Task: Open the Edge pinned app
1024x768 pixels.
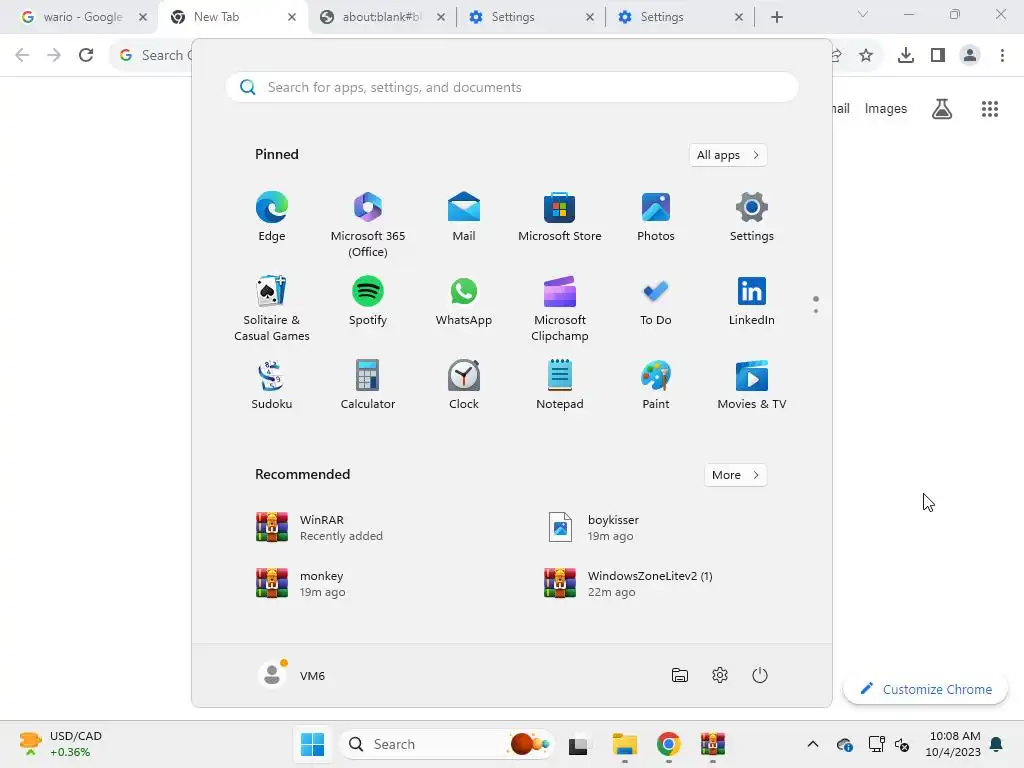Action: pos(272,217)
